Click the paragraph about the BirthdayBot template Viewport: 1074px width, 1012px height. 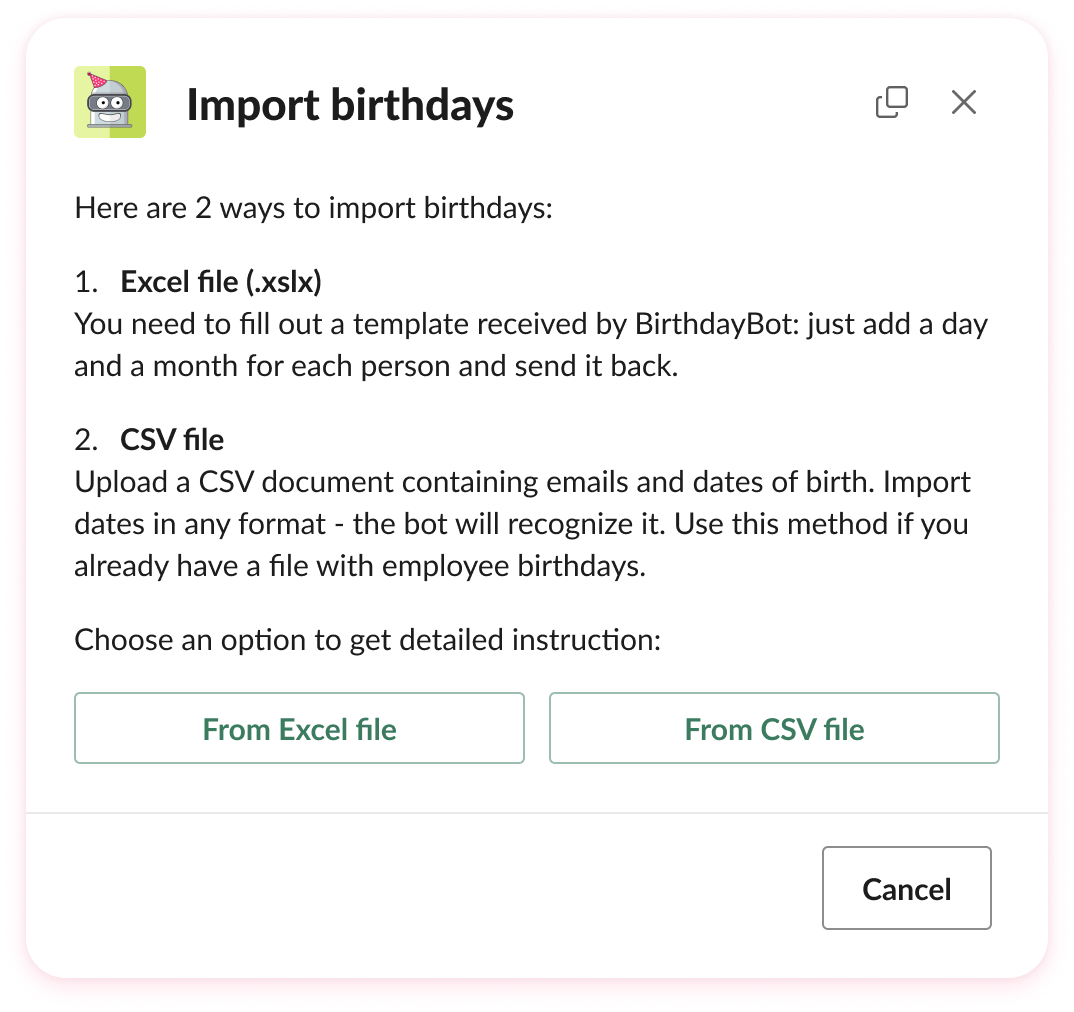coord(530,344)
